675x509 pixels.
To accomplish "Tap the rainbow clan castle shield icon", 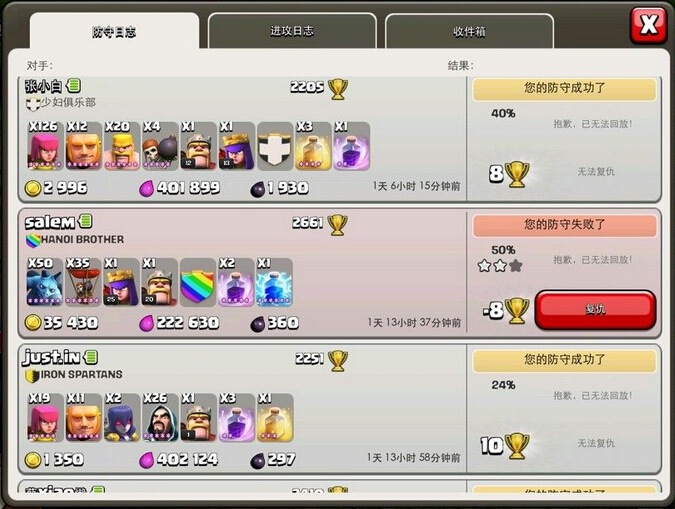I will tap(198, 282).
